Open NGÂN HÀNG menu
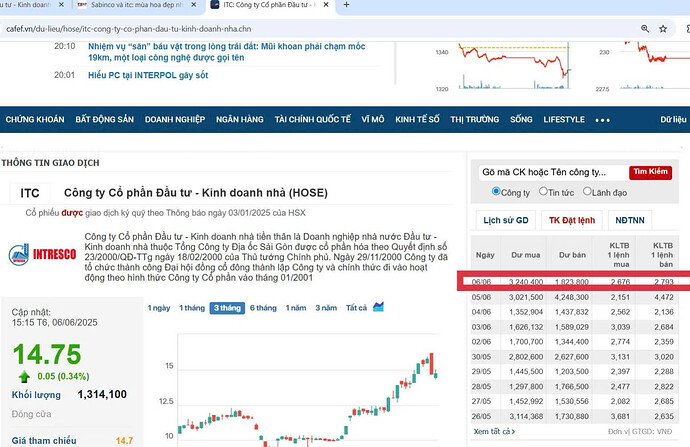This screenshot has height=447, width=690. [239, 120]
